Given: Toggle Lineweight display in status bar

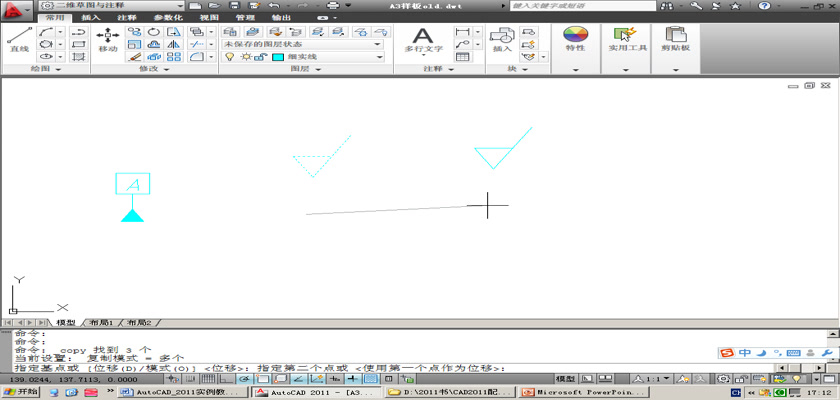Looking at the screenshot, I should click(x=352, y=379).
